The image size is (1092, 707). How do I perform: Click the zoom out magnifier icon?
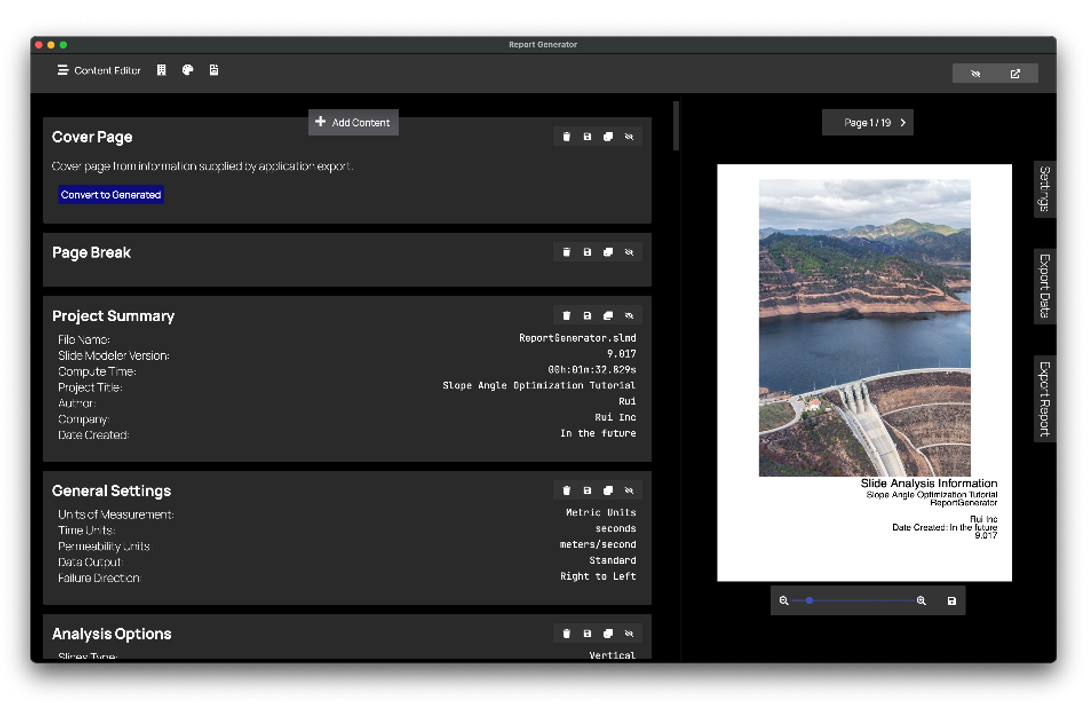tap(784, 601)
